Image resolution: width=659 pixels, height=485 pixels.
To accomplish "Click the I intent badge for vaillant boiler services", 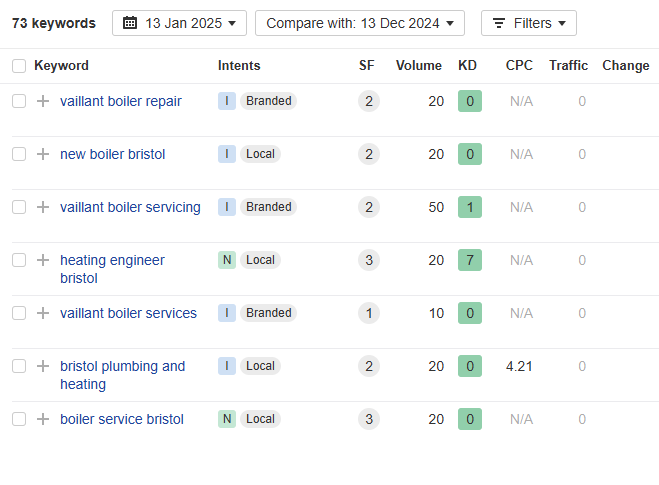I will click(227, 313).
